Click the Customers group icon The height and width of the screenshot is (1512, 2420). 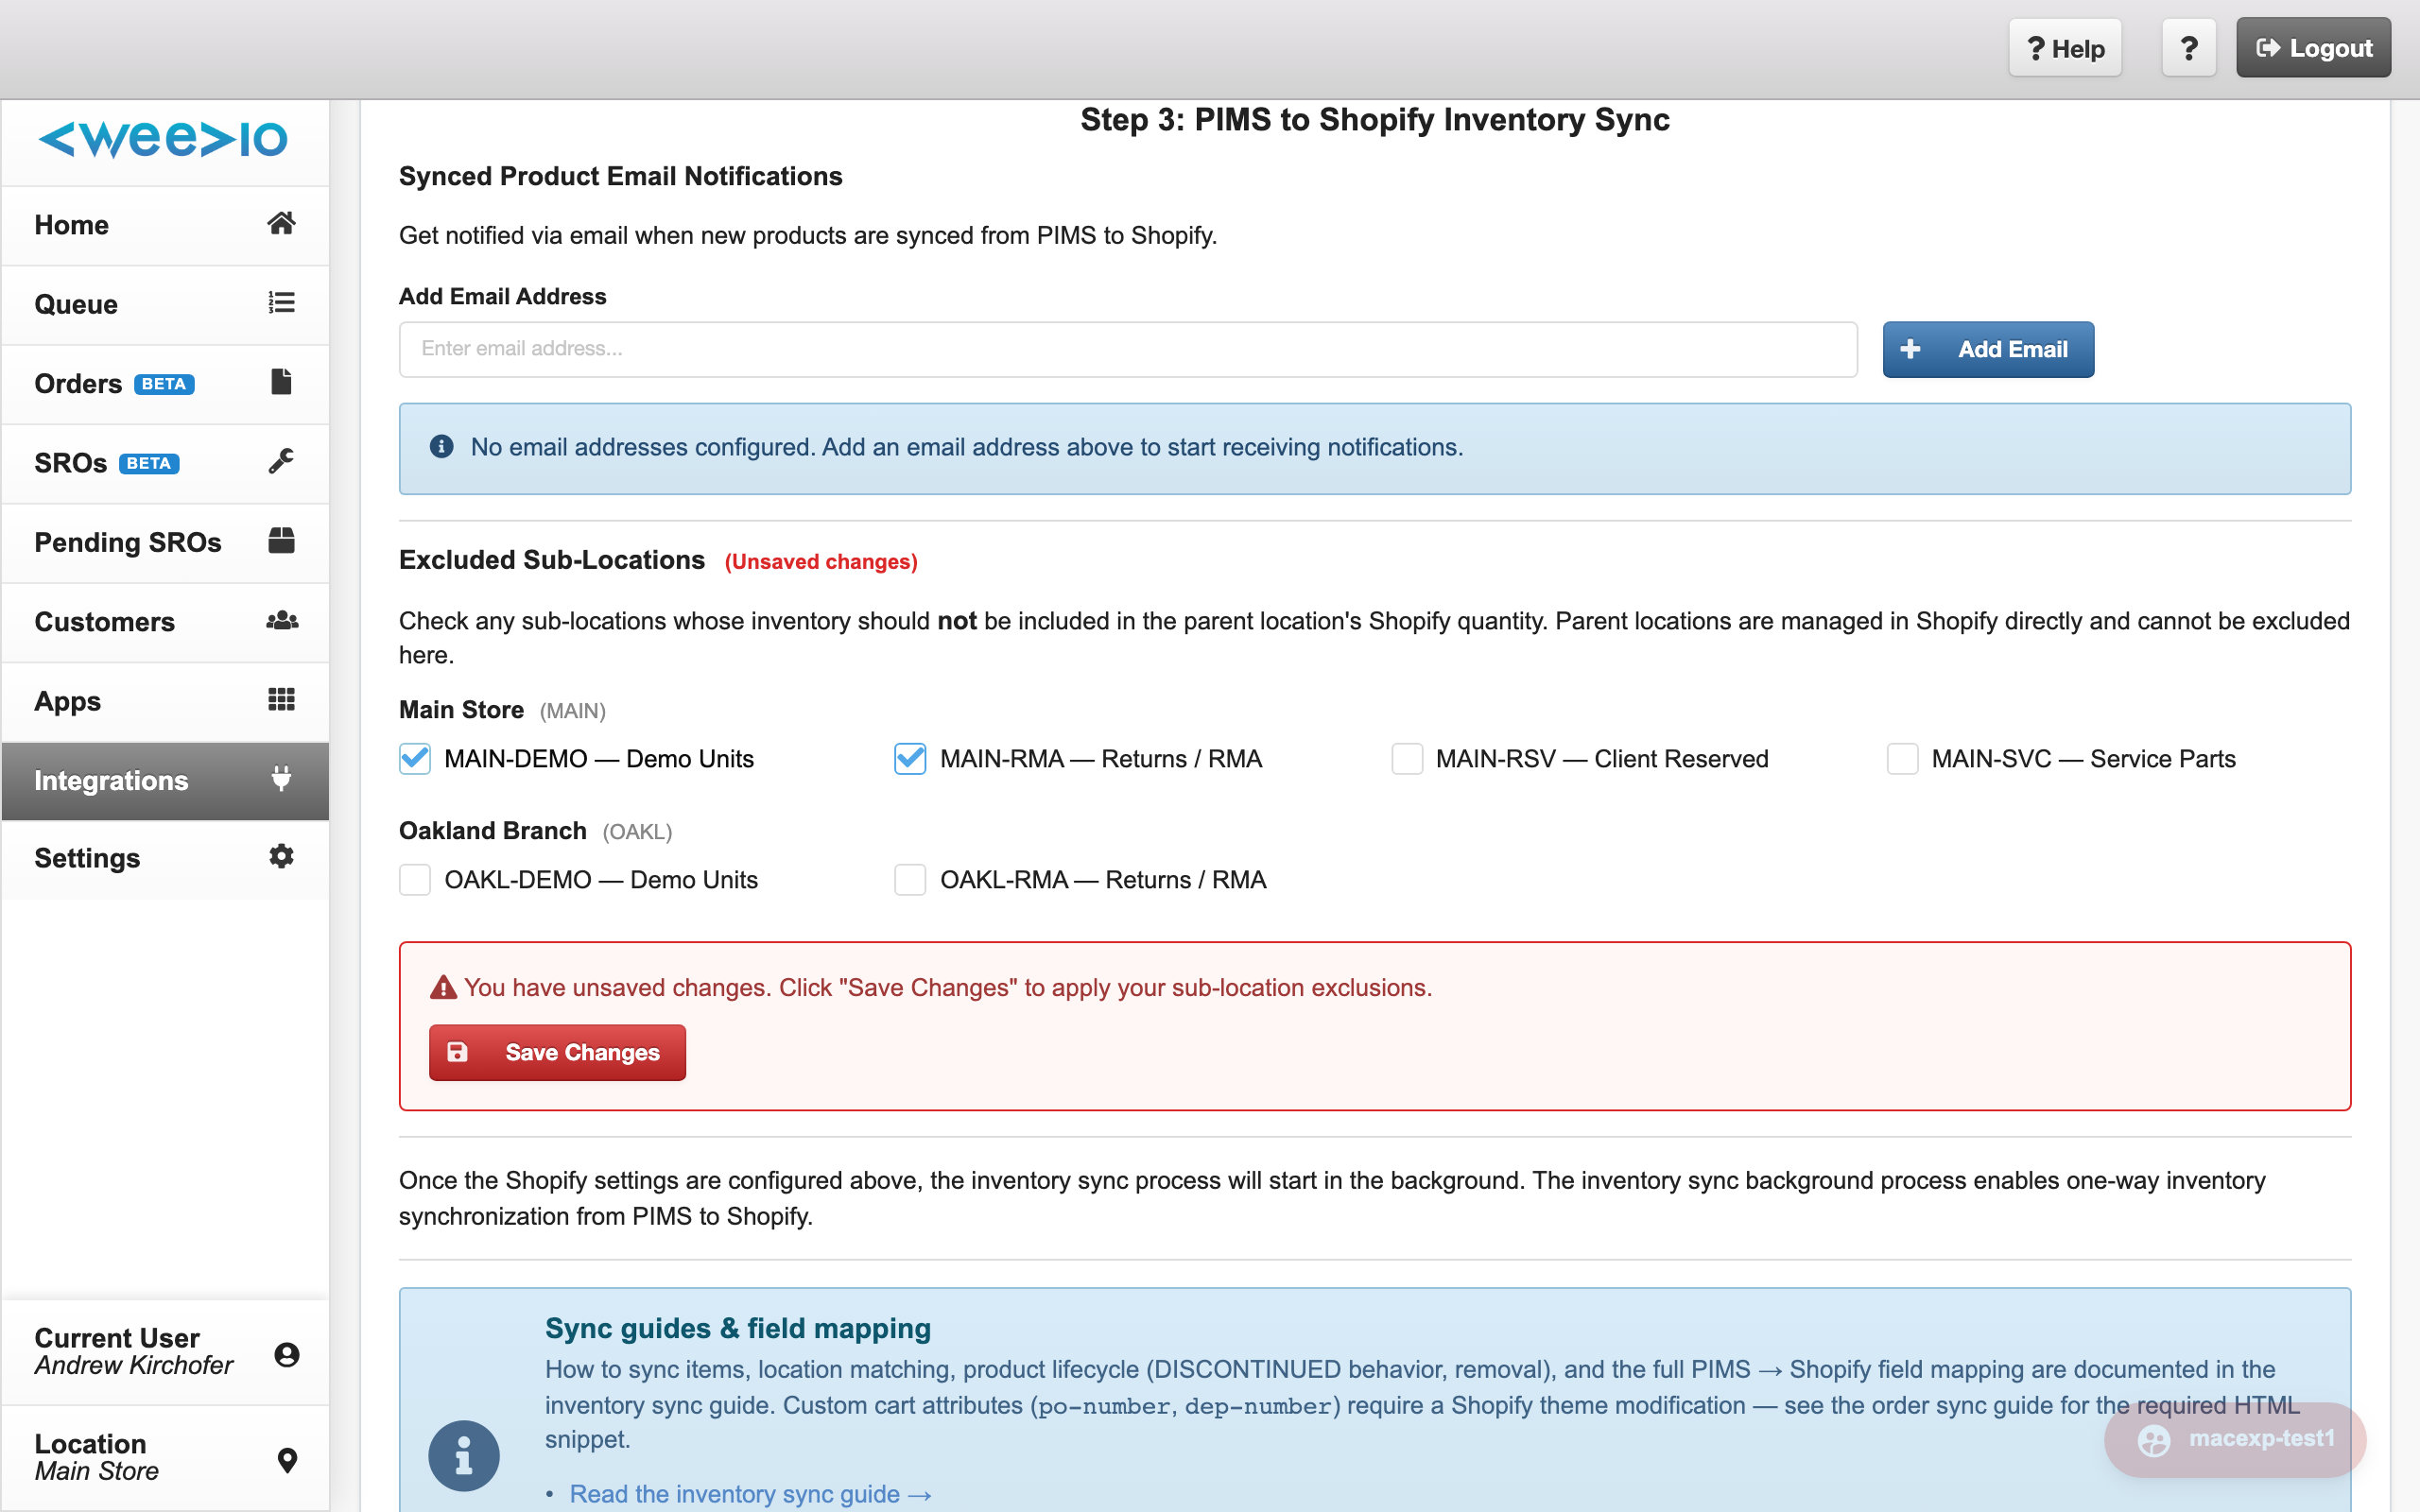pyautogui.click(x=282, y=620)
